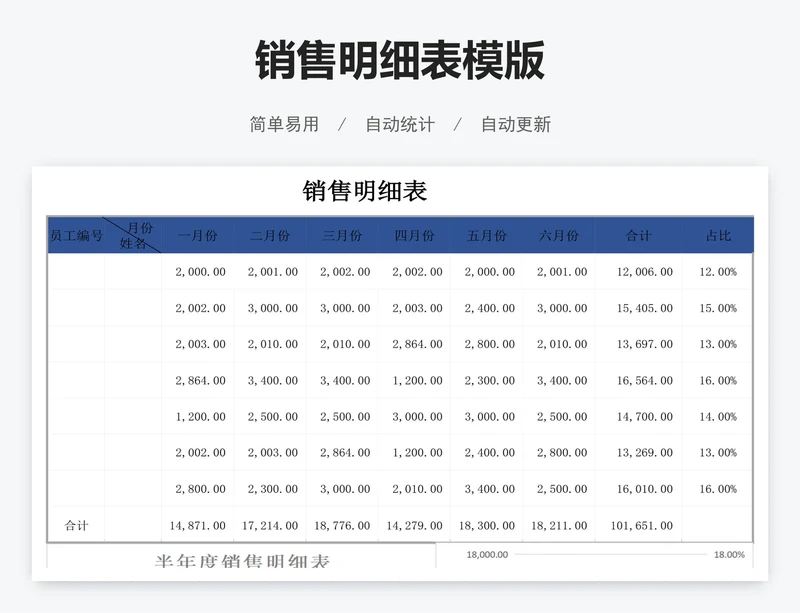Click the row total 12,006.00
The width and height of the screenshot is (800, 613).
click(645, 272)
